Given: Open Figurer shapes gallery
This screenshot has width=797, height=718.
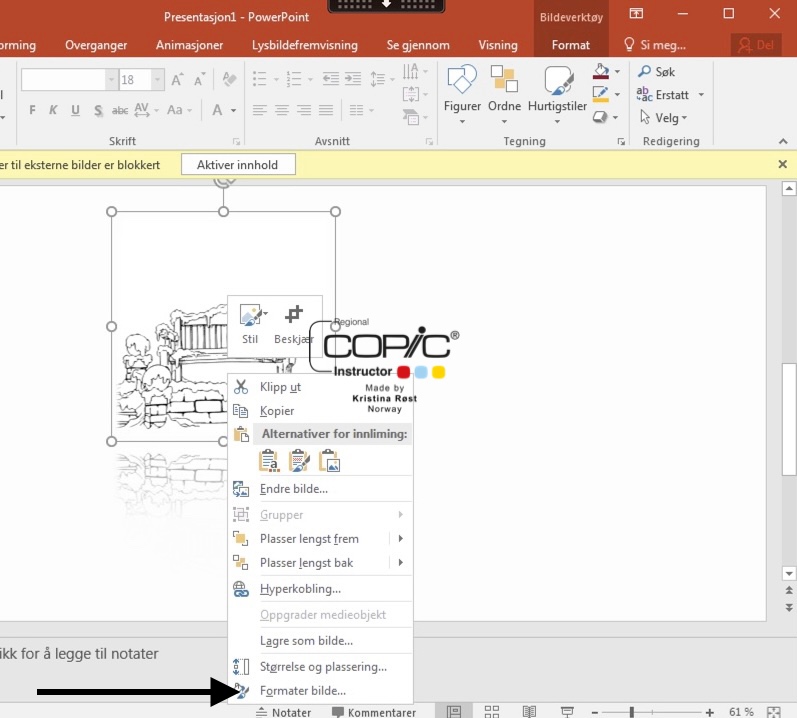Looking at the screenshot, I should [x=462, y=94].
